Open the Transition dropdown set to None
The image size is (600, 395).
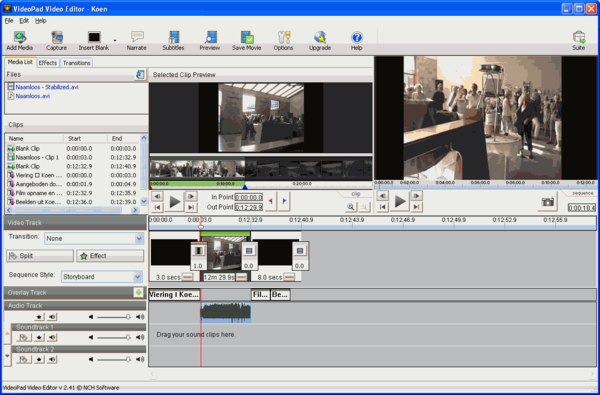[x=94, y=238]
